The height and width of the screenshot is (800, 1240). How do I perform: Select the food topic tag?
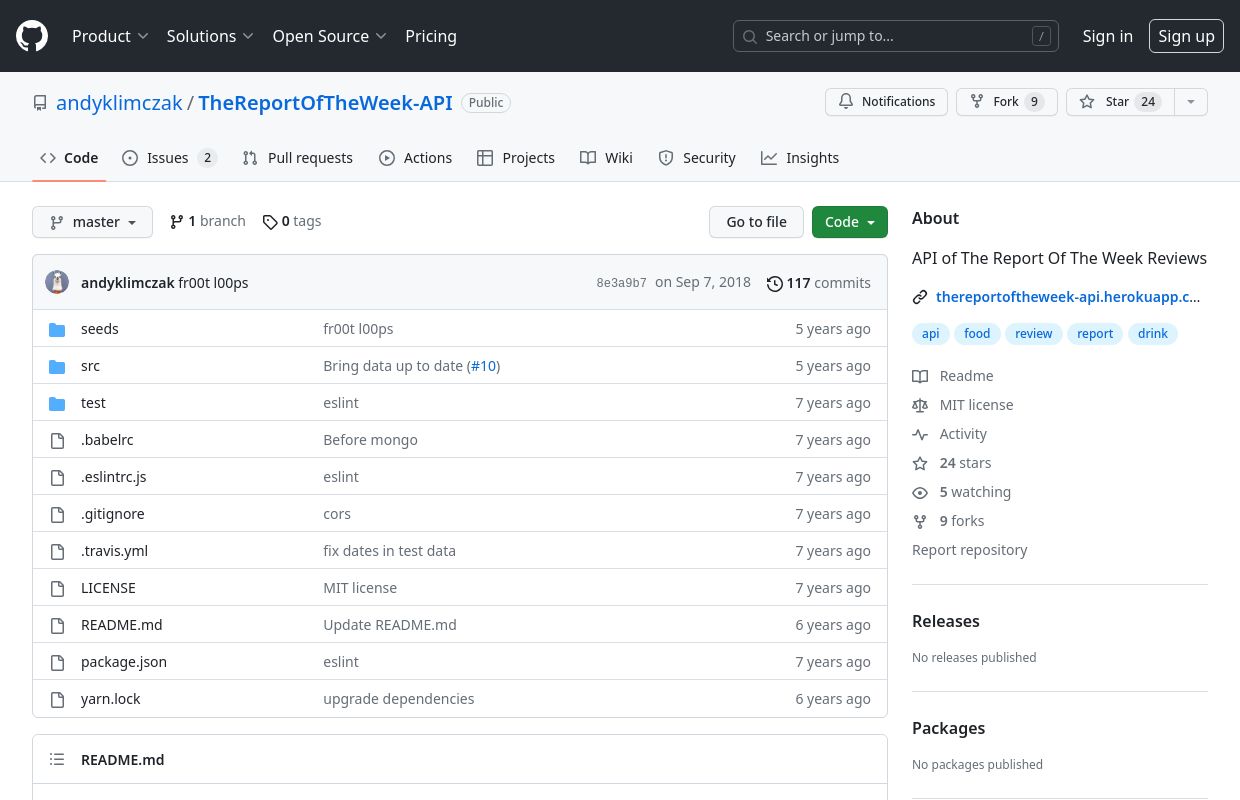coord(977,334)
